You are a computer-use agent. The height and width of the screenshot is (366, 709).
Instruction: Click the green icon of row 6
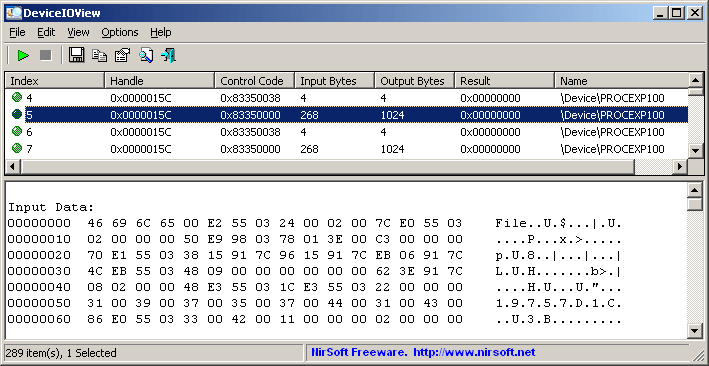click(x=17, y=132)
